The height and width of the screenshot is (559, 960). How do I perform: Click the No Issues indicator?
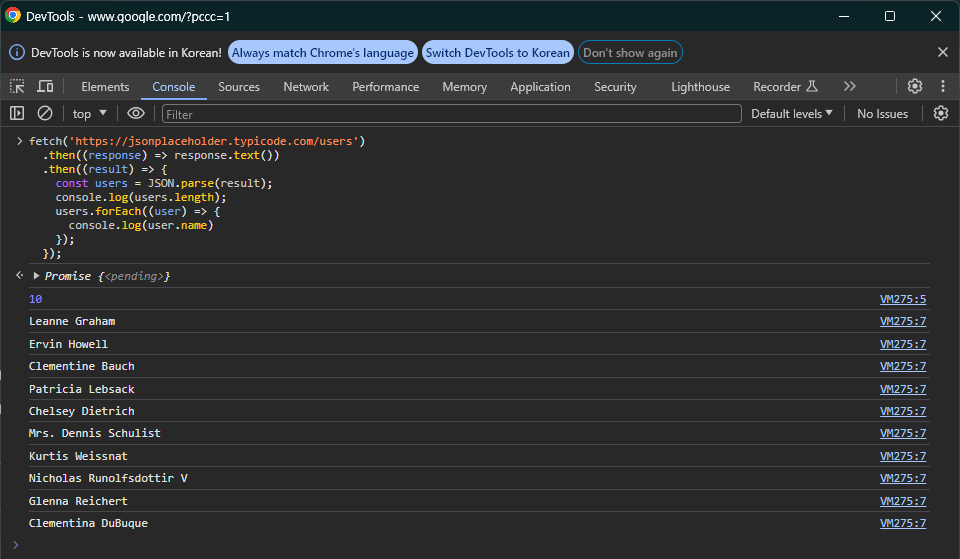point(882,114)
